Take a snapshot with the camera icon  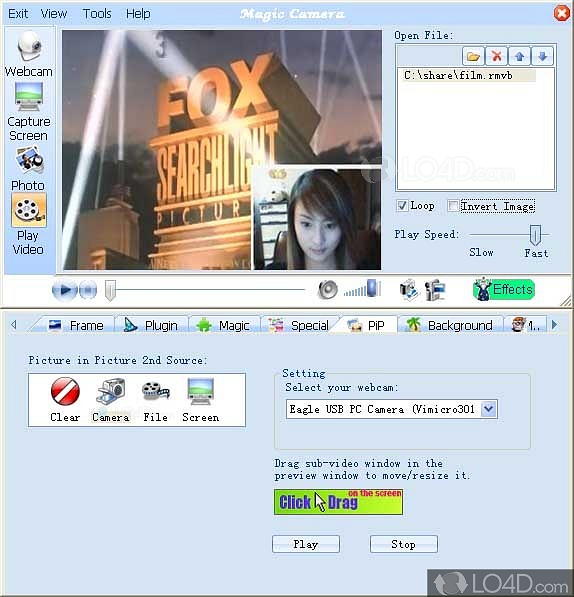pyautogui.click(x=409, y=290)
